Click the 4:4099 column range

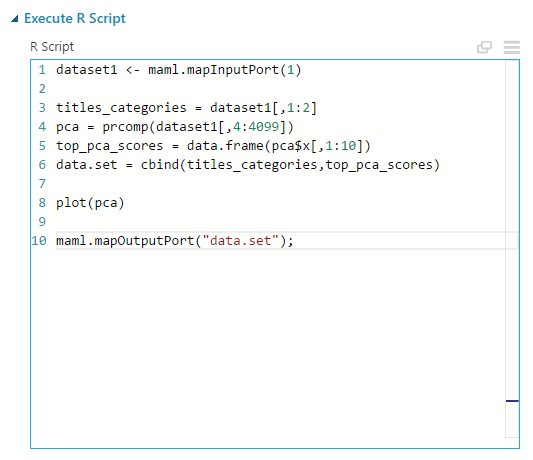click(256, 127)
